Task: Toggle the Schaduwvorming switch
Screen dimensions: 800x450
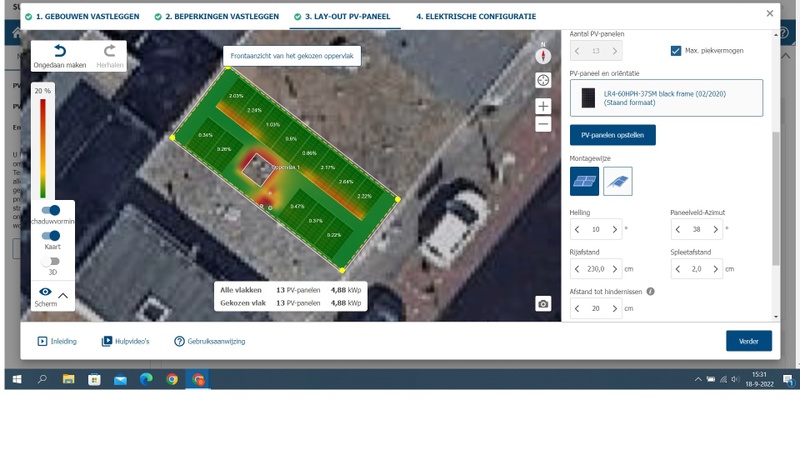Action: click(51, 210)
